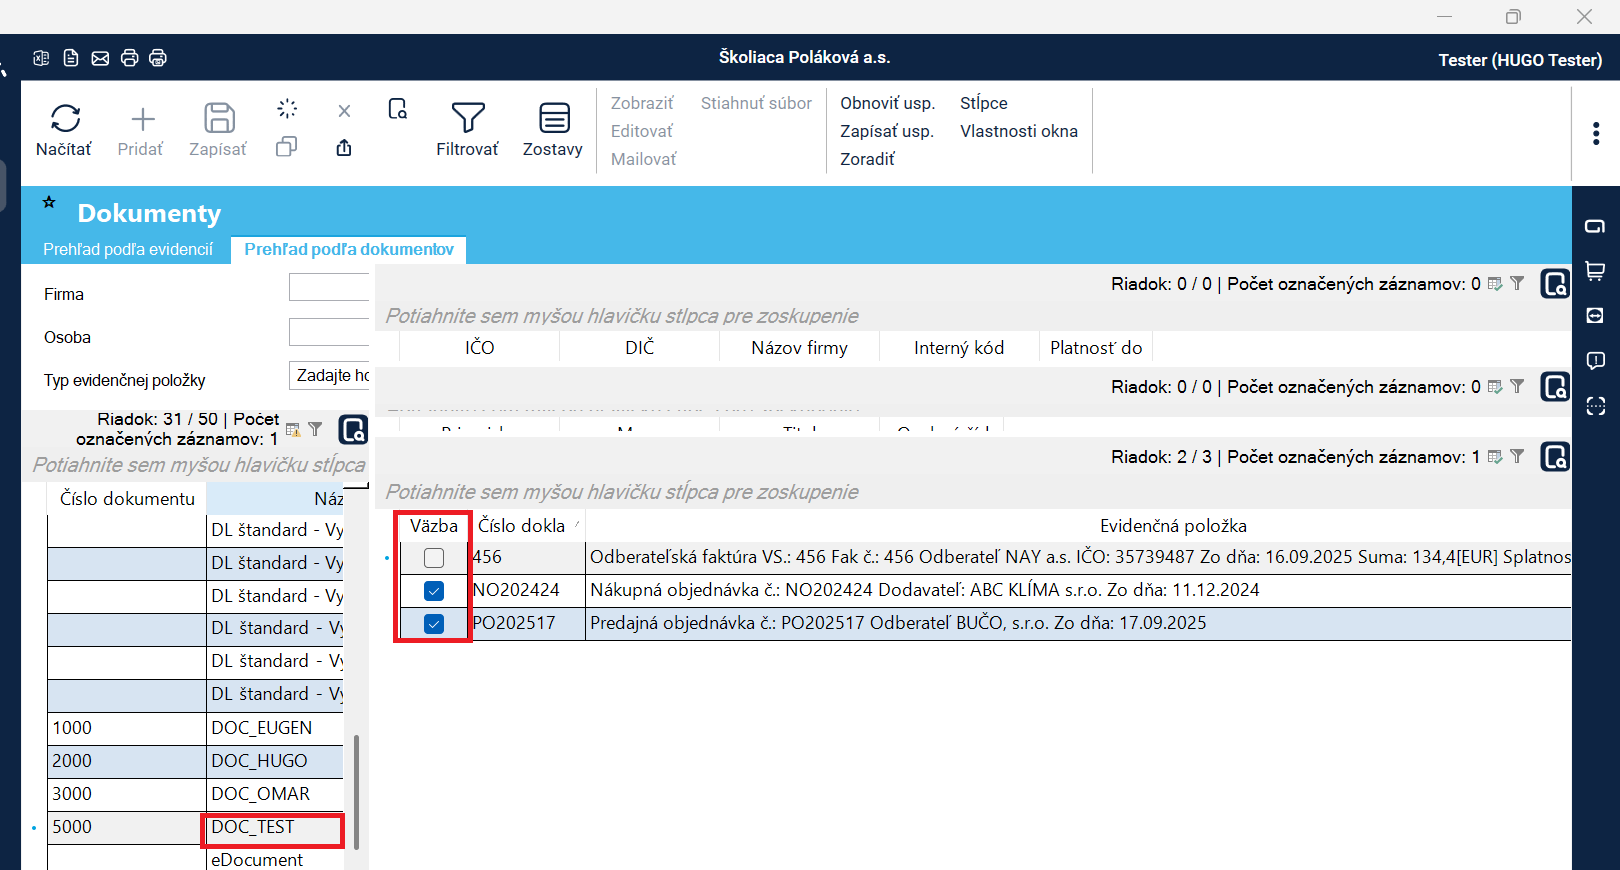Open the Typ evidenčnej položky combo box
This screenshot has width=1620, height=870.
point(329,376)
